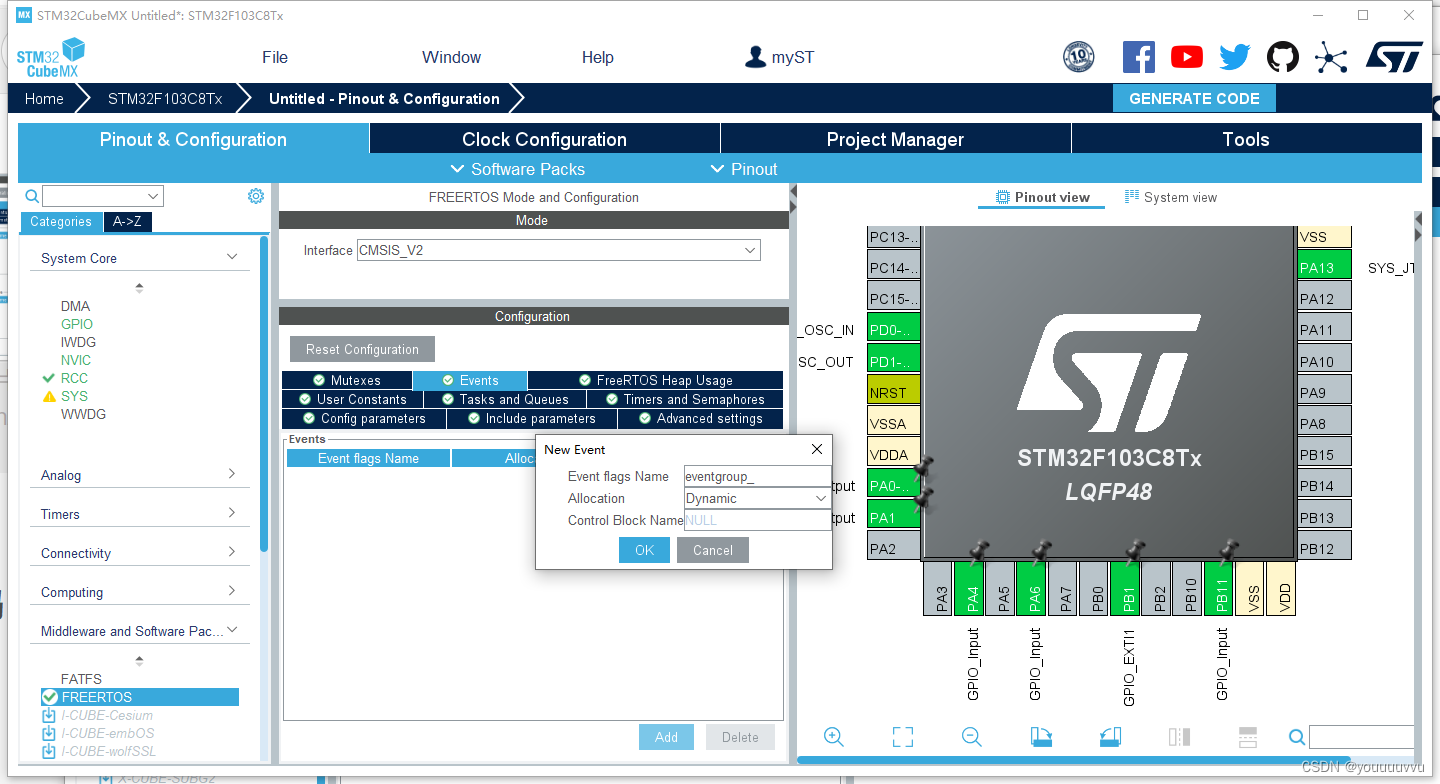
Task: Click pin PA13 on the chip
Action: 1324,267
